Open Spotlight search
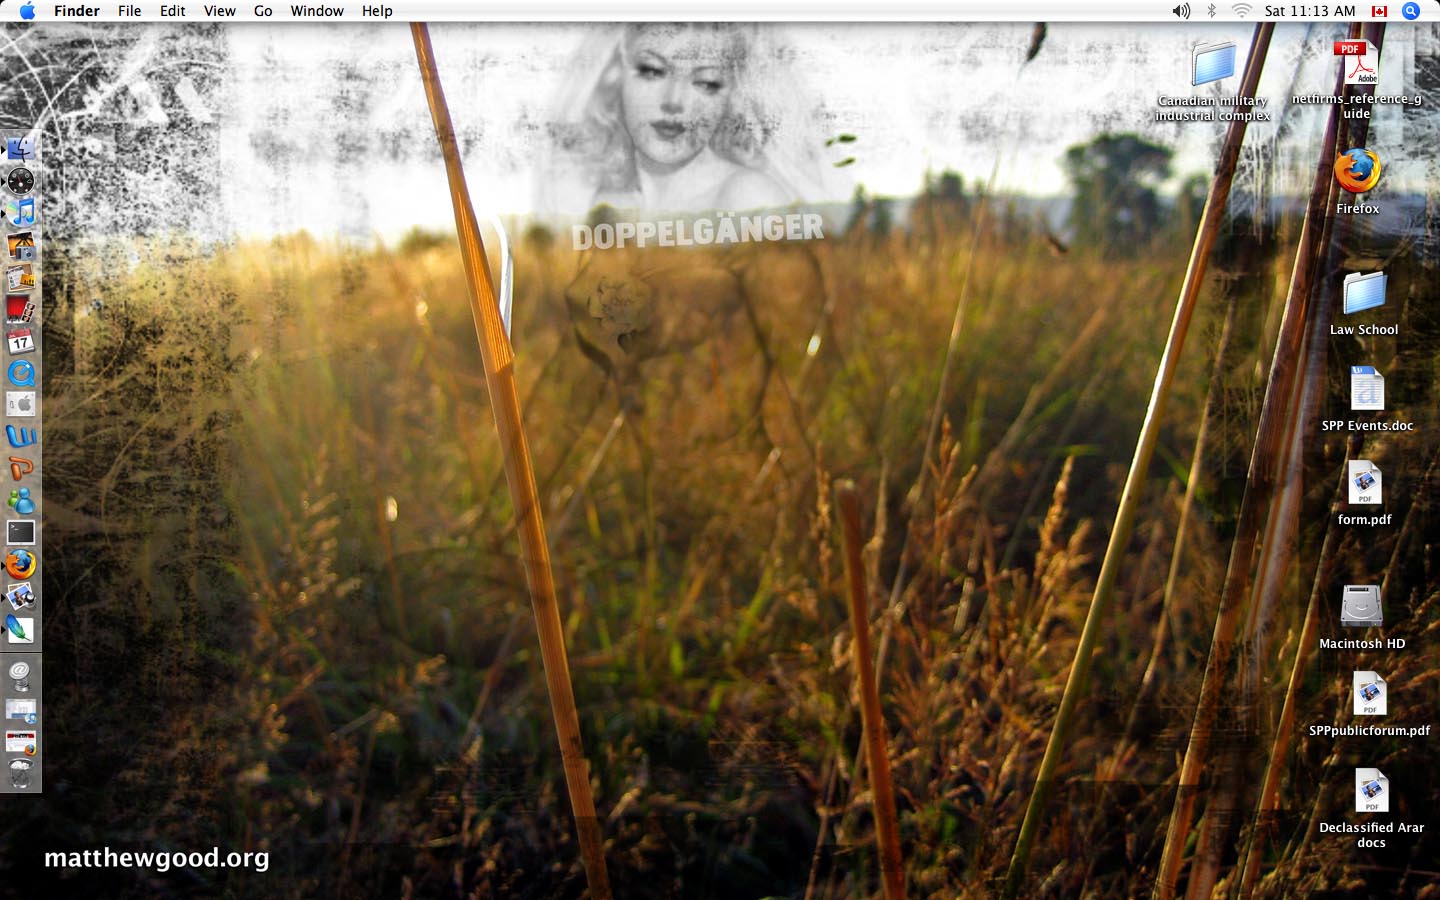This screenshot has height=900, width=1440. (x=1411, y=11)
